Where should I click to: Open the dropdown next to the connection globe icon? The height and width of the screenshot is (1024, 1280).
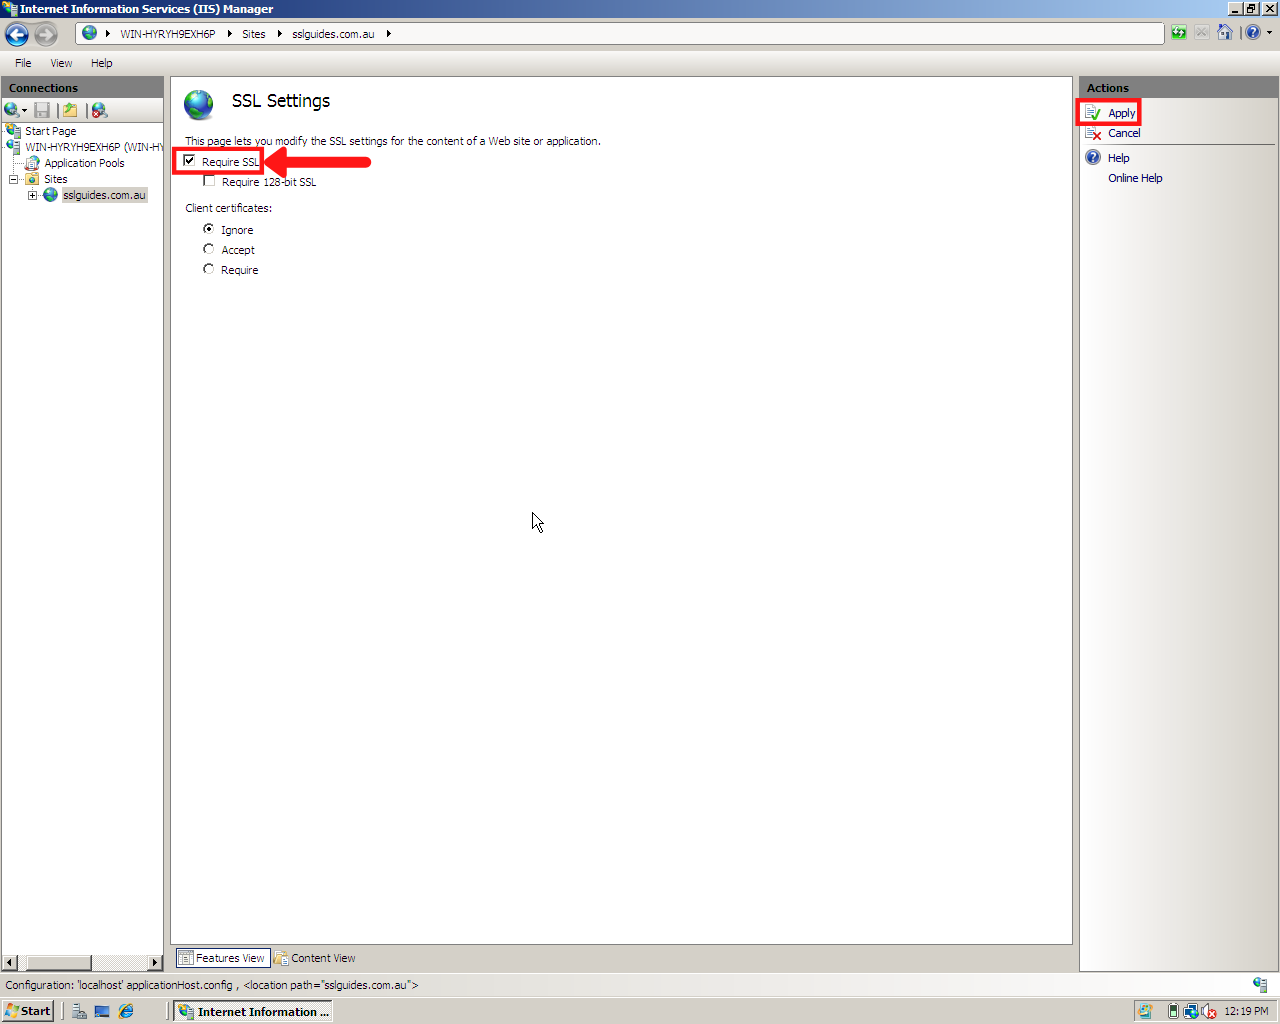(x=23, y=110)
